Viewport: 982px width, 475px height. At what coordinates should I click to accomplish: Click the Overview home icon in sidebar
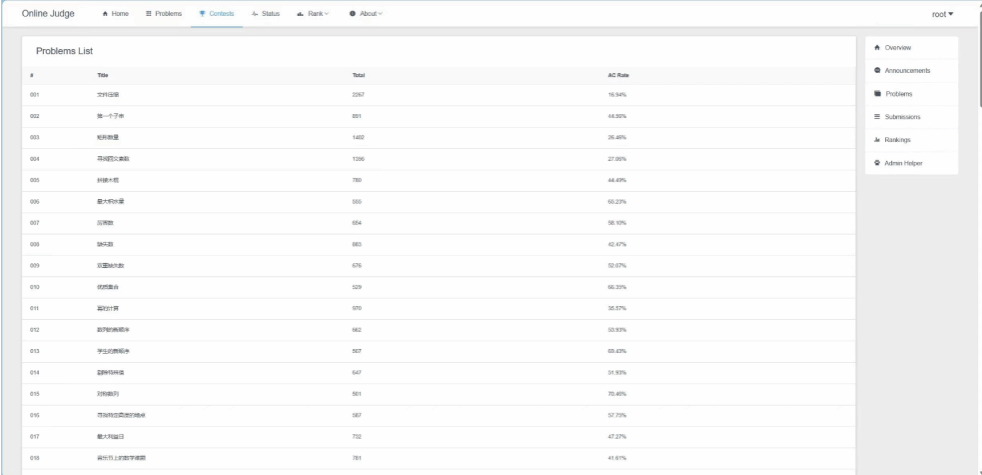pyautogui.click(x=877, y=47)
